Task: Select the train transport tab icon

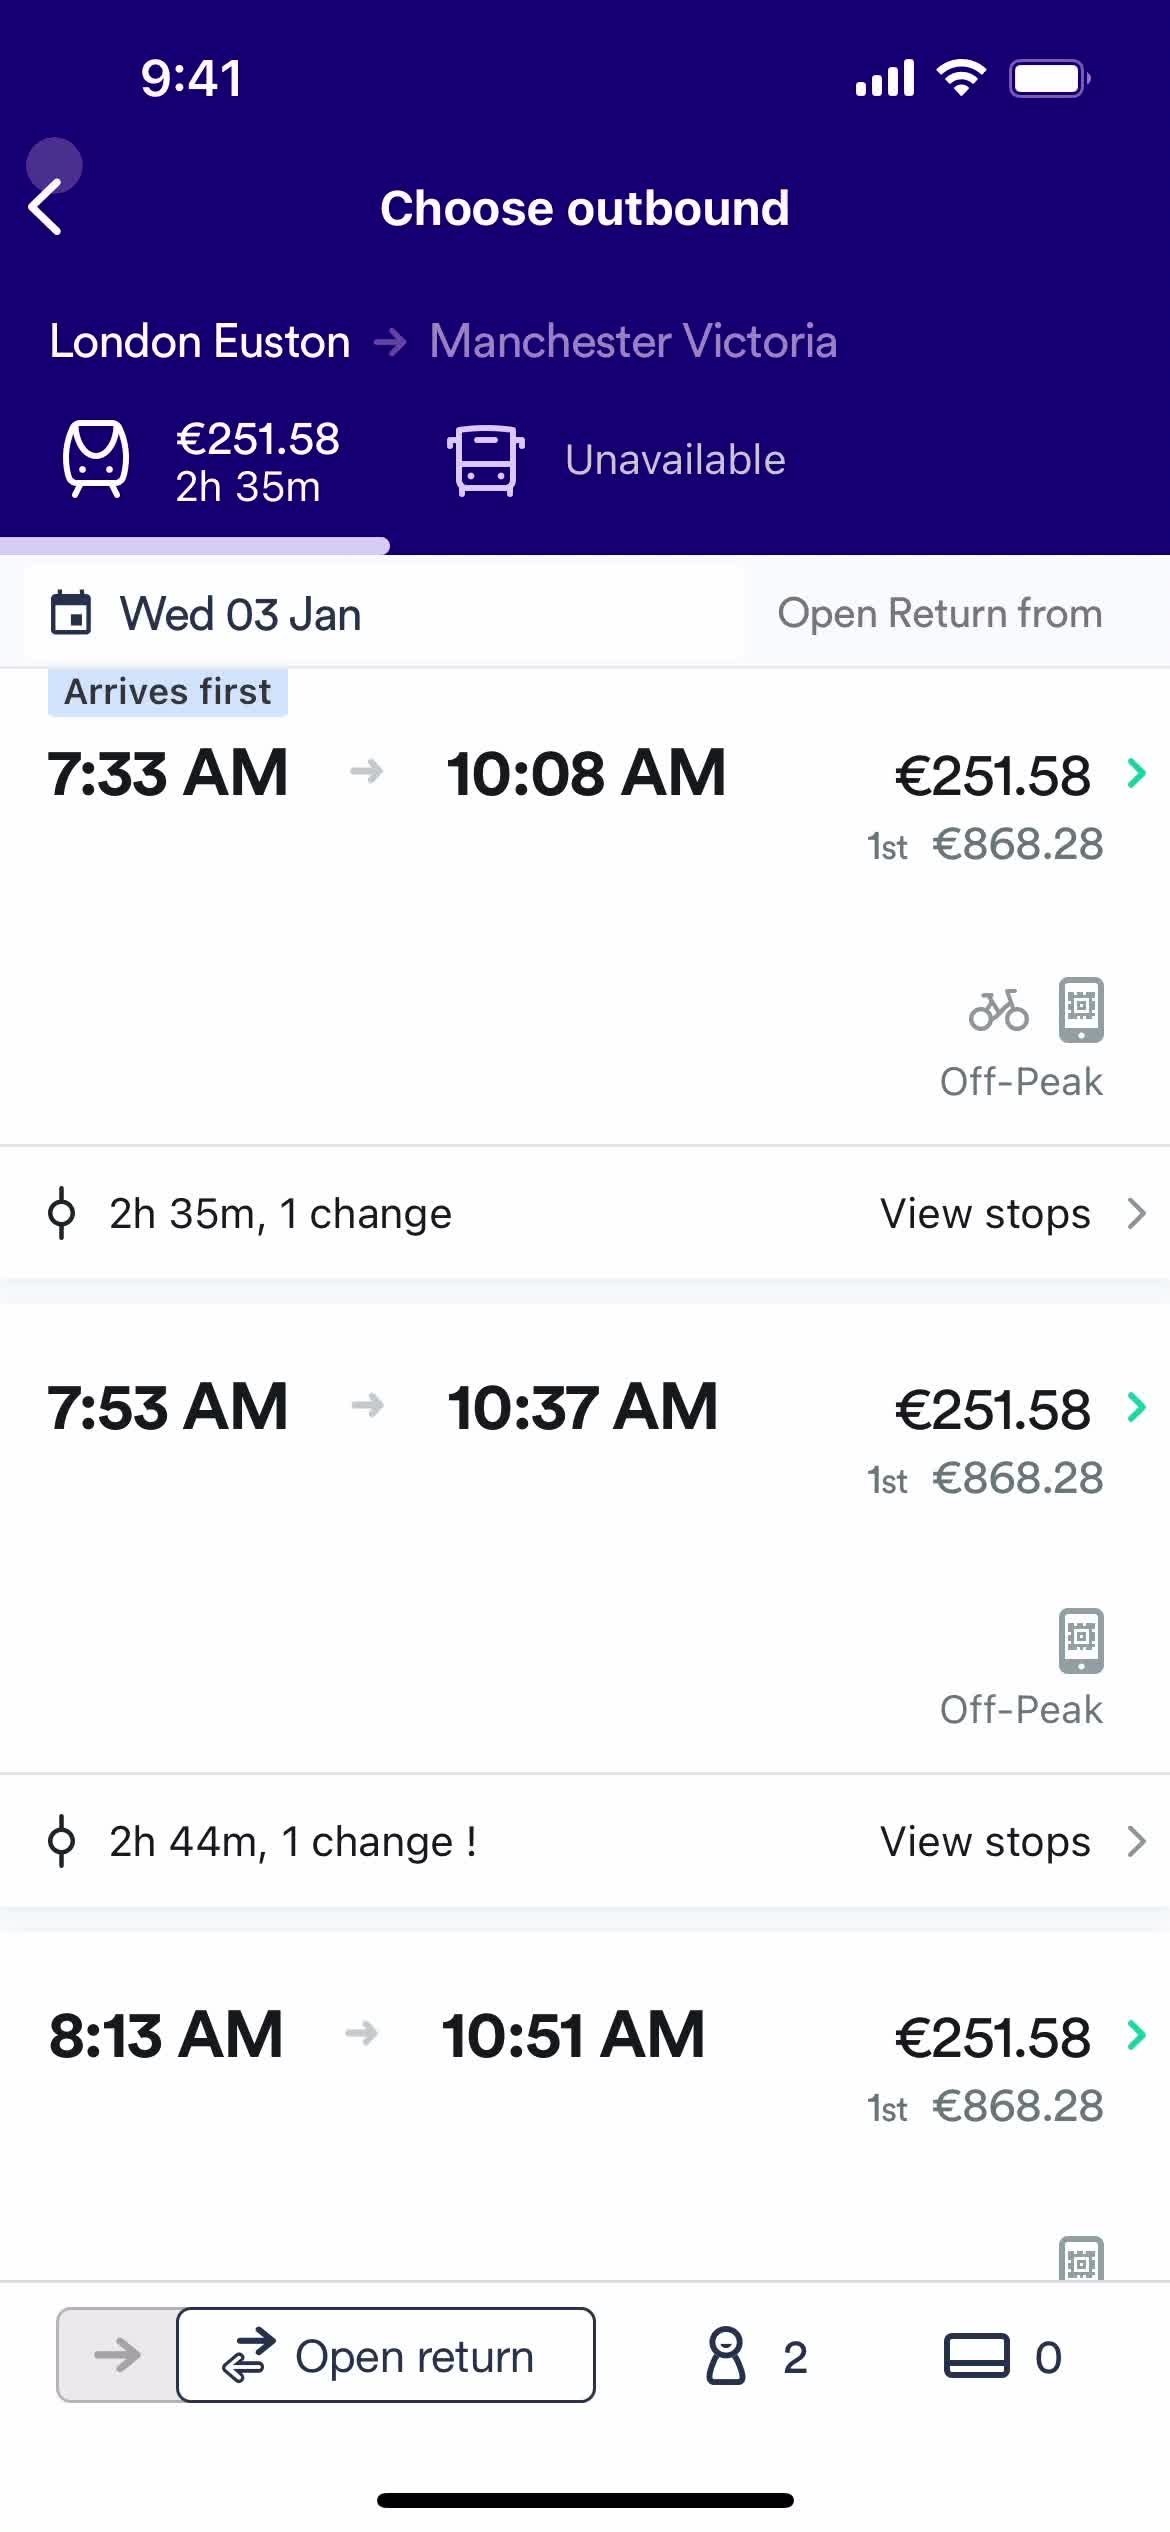Action: (96, 459)
